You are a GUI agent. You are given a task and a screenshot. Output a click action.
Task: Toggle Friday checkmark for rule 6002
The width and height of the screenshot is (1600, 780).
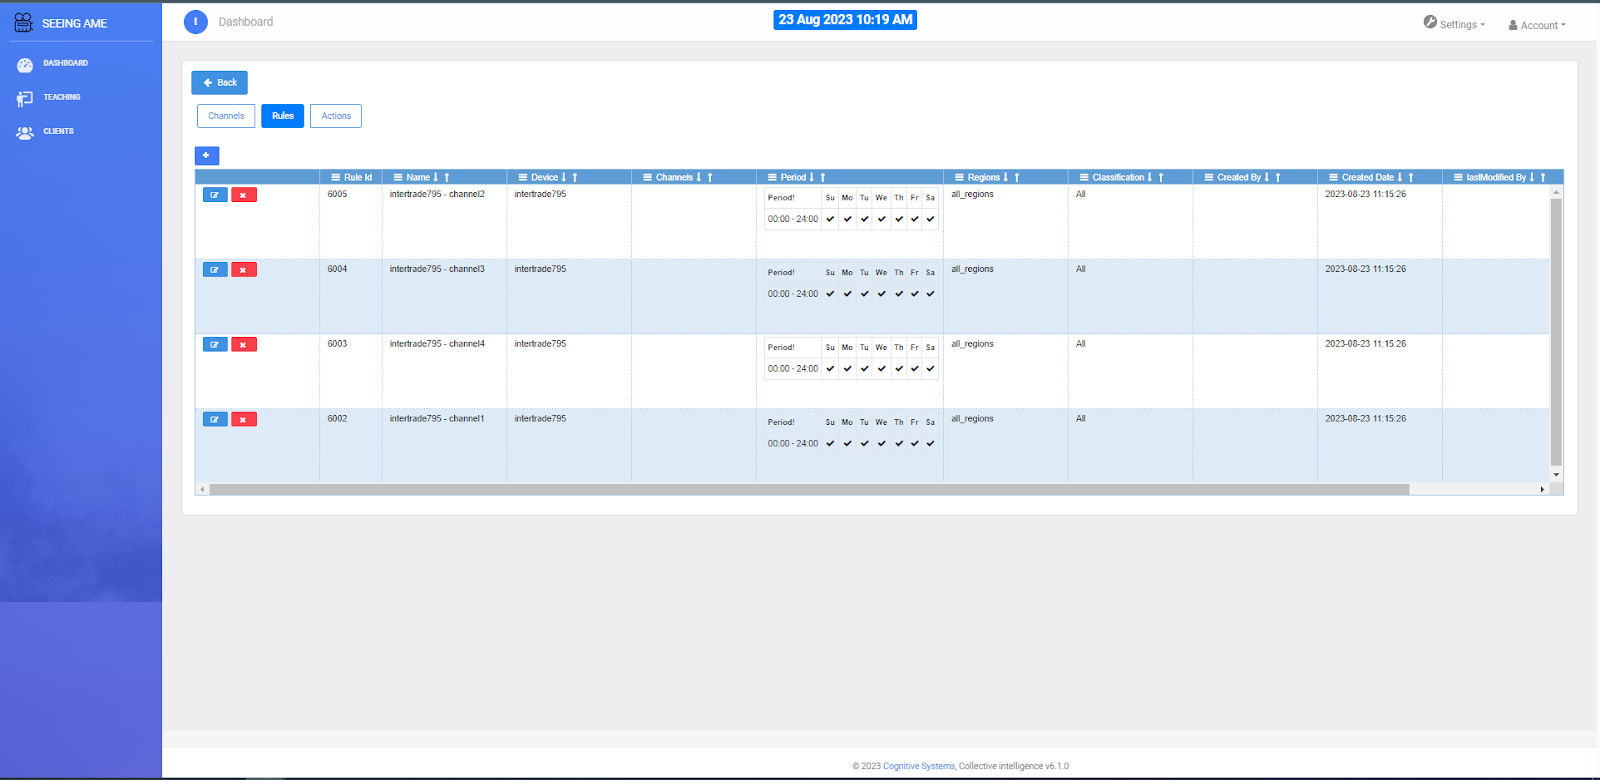coord(914,444)
